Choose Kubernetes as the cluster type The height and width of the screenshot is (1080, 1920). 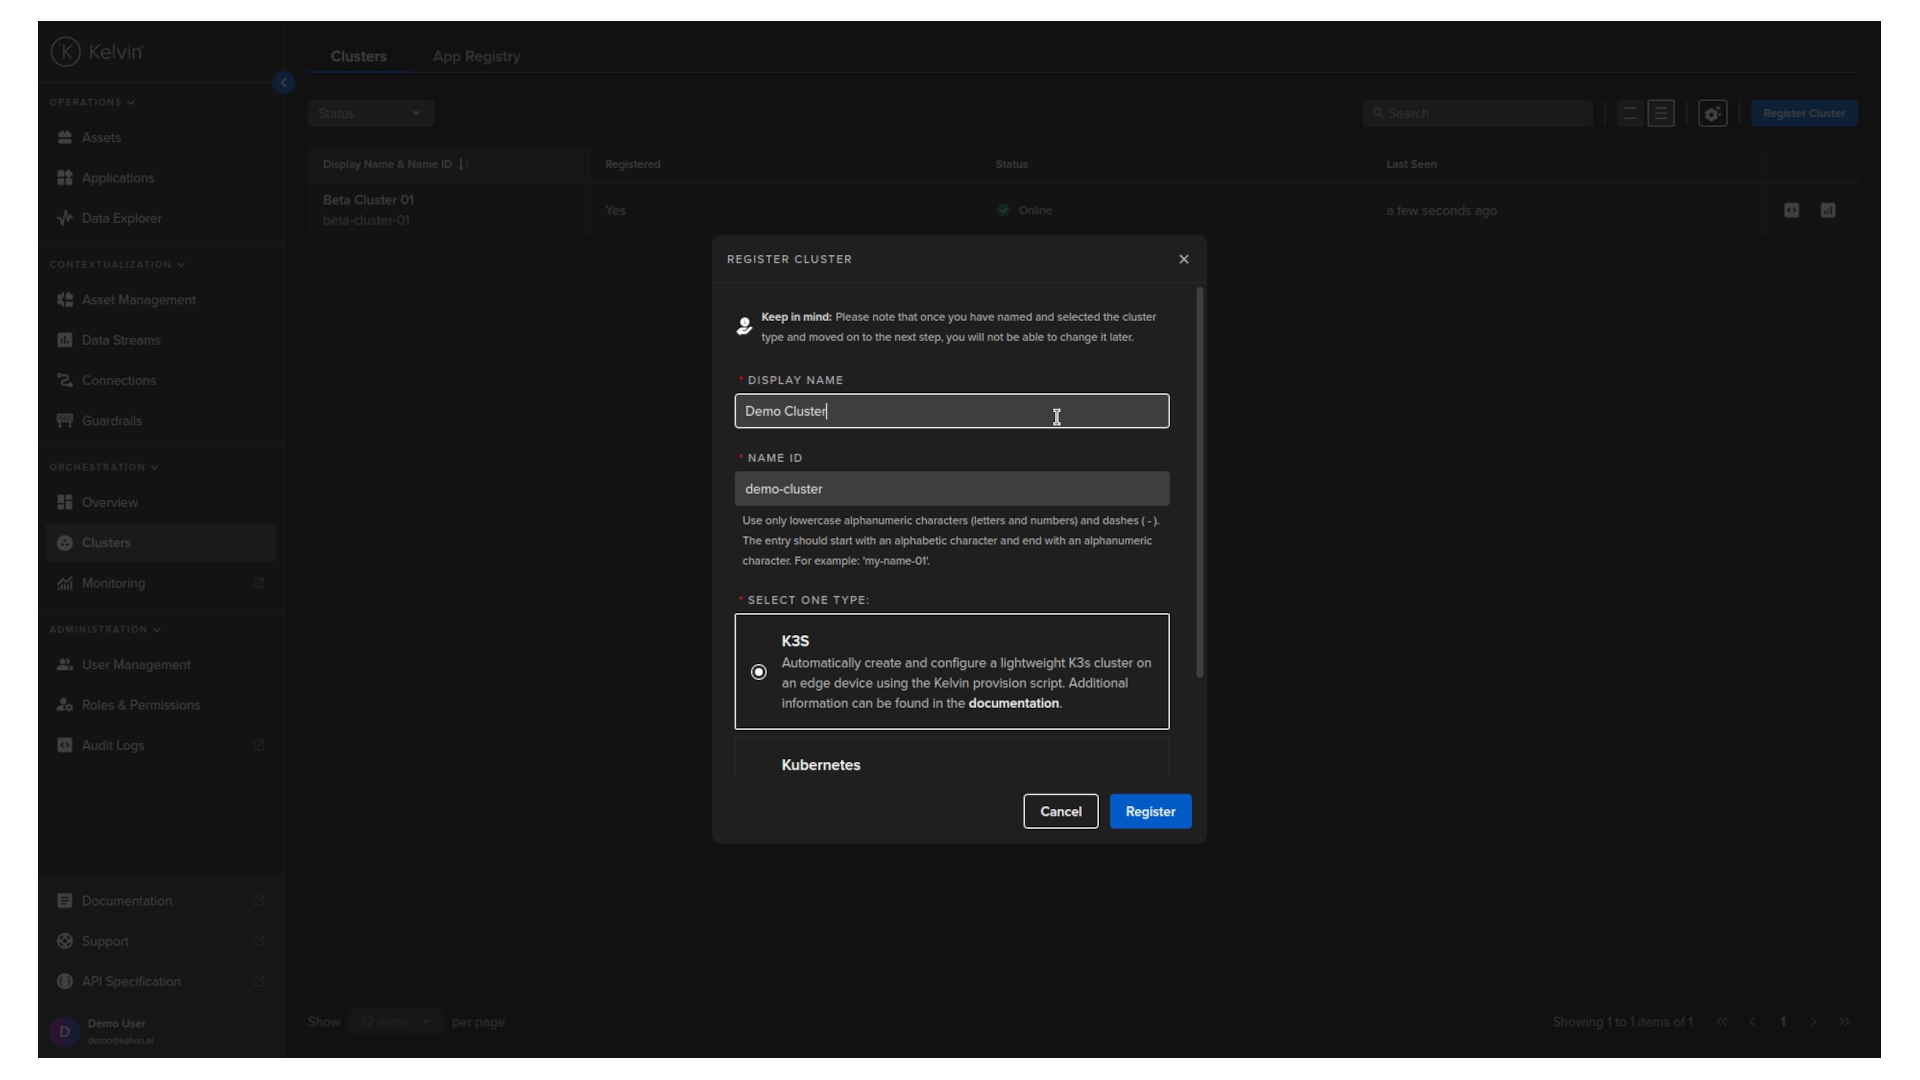tap(820, 764)
